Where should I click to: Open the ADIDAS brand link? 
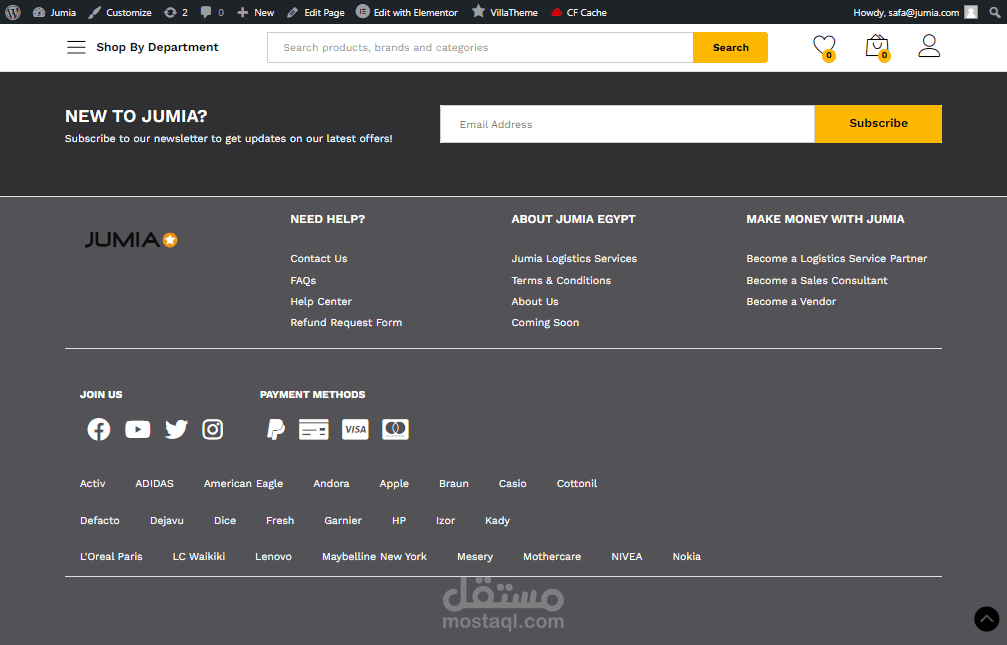[x=154, y=483]
